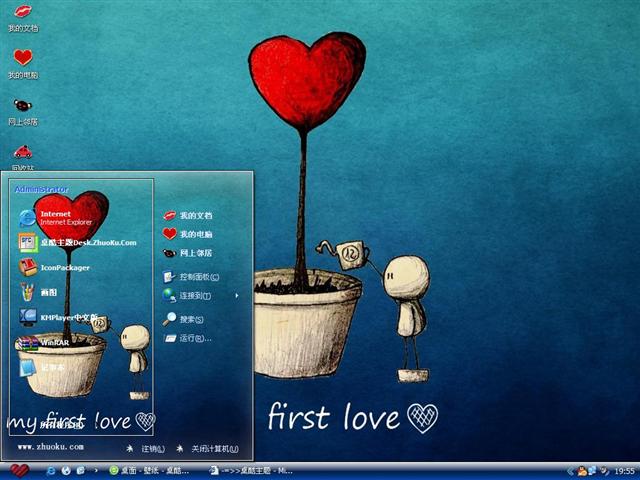
Task: Open 记事本 notepad in start menu
Action: [x=42, y=367]
